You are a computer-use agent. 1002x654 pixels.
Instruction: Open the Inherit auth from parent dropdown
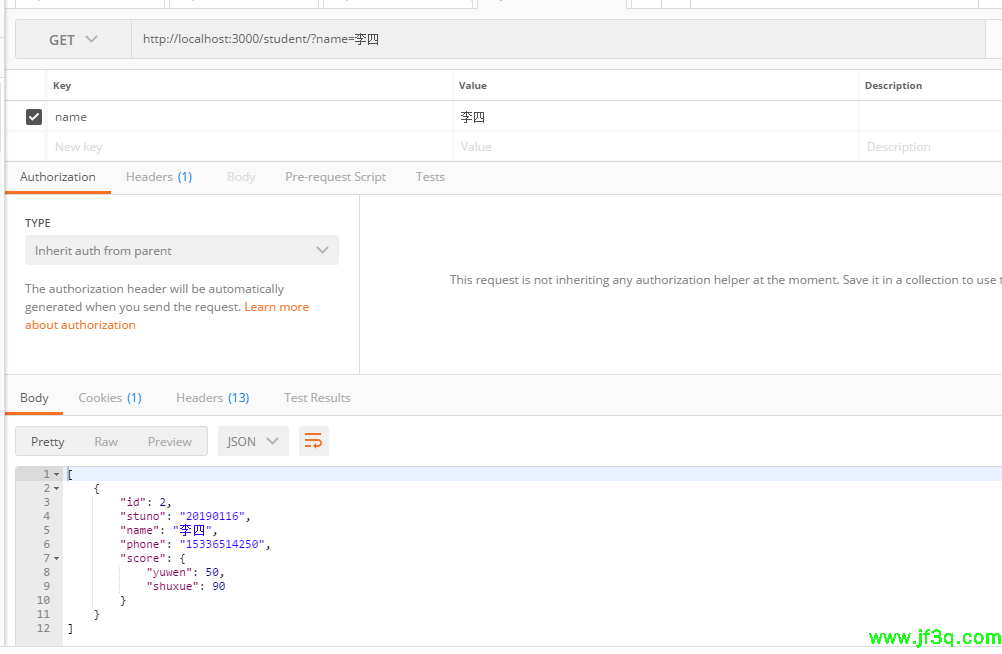(x=182, y=250)
